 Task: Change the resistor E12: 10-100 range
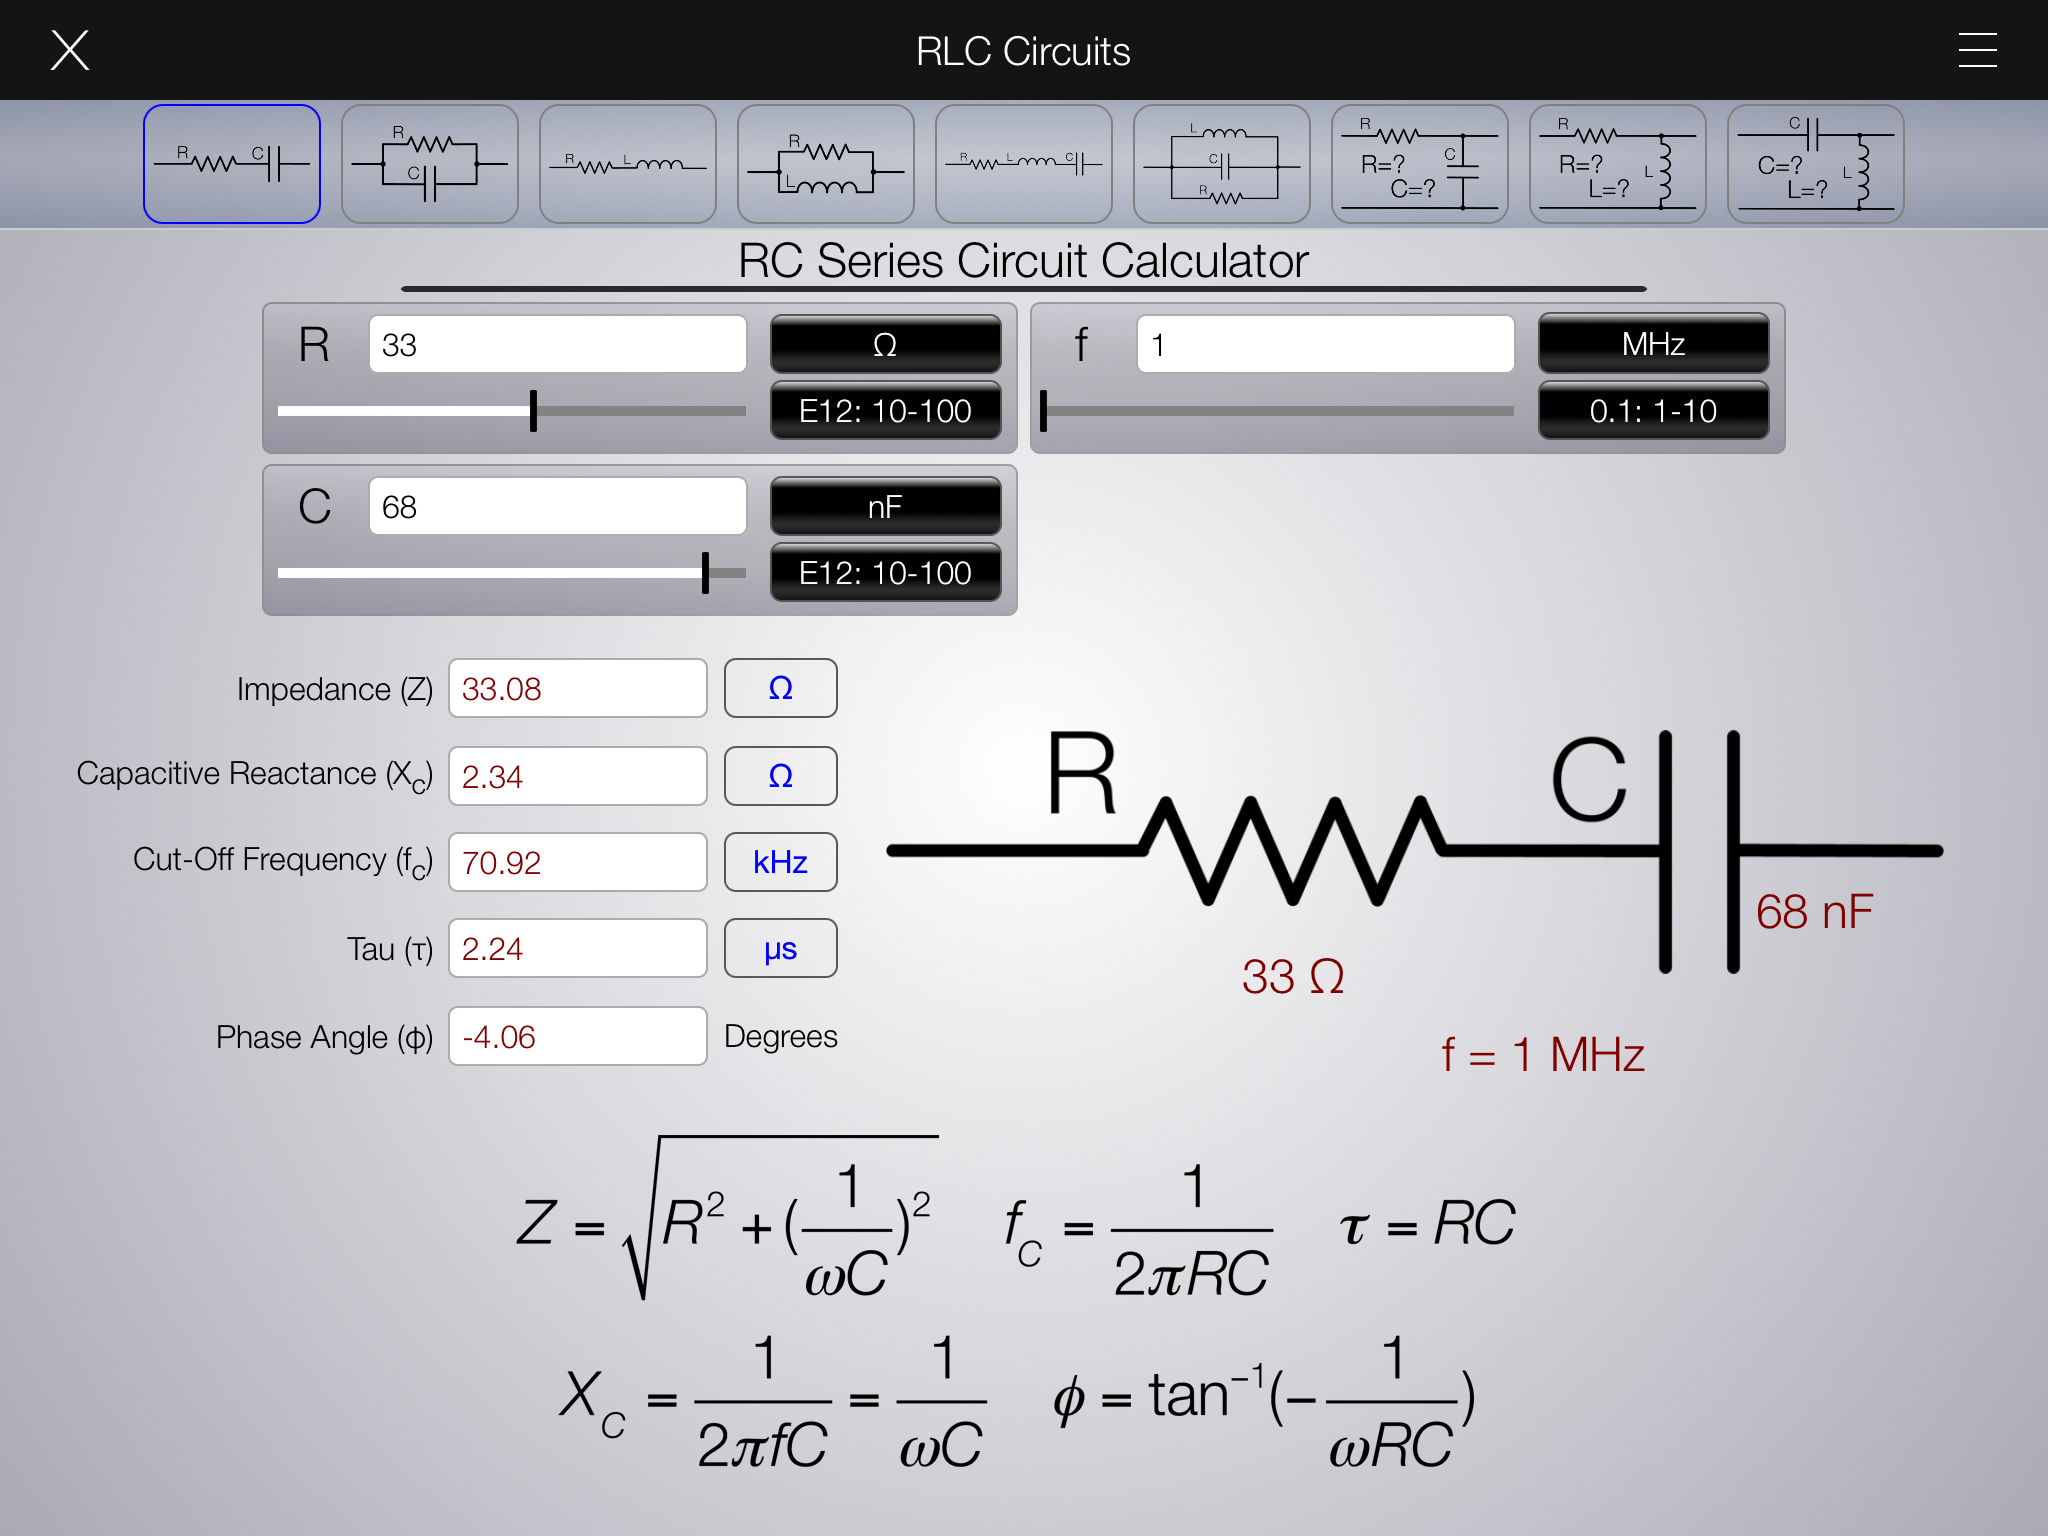(885, 410)
